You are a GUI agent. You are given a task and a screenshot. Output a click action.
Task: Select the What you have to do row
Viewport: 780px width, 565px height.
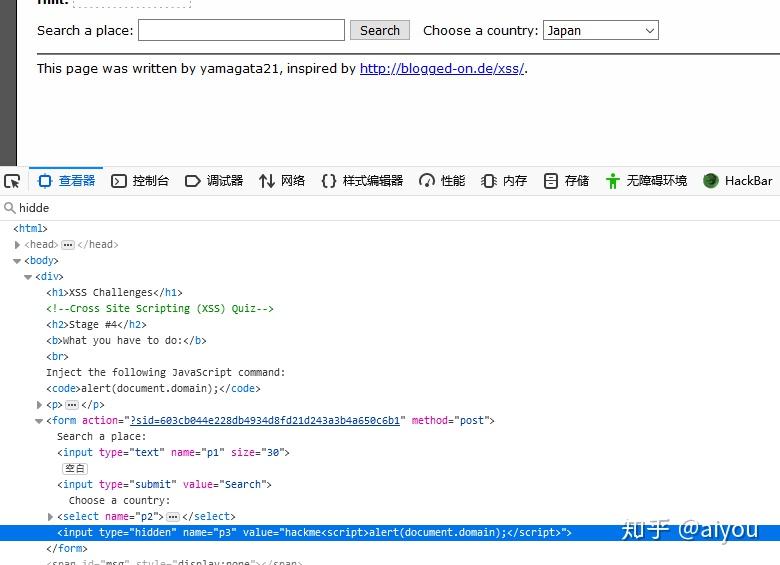(126, 340)
